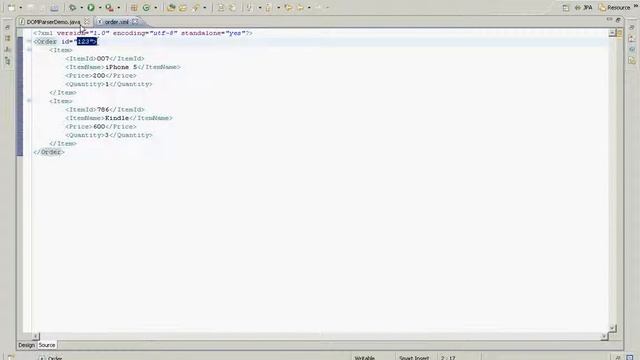Image resolution: width=640 pixels, height=360 pixels.
Task: Open the New Java Class dropdown arrow
Action: [x=156, y=8]
